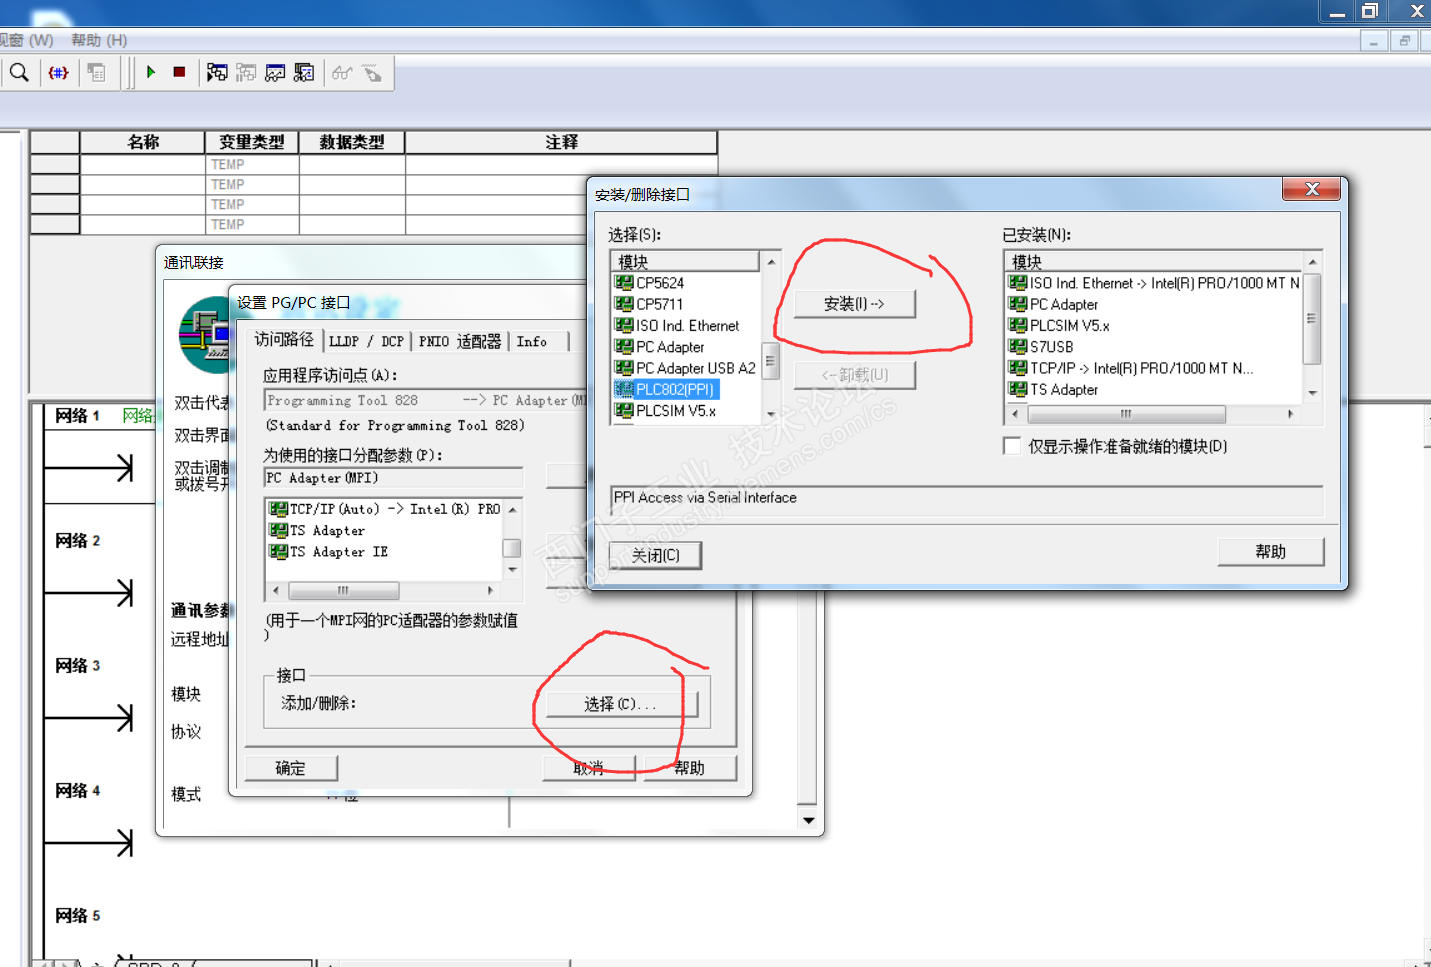
Task: Switch to the 访问路径 tab
Action: pyautogui.click(x=284, y=340)
